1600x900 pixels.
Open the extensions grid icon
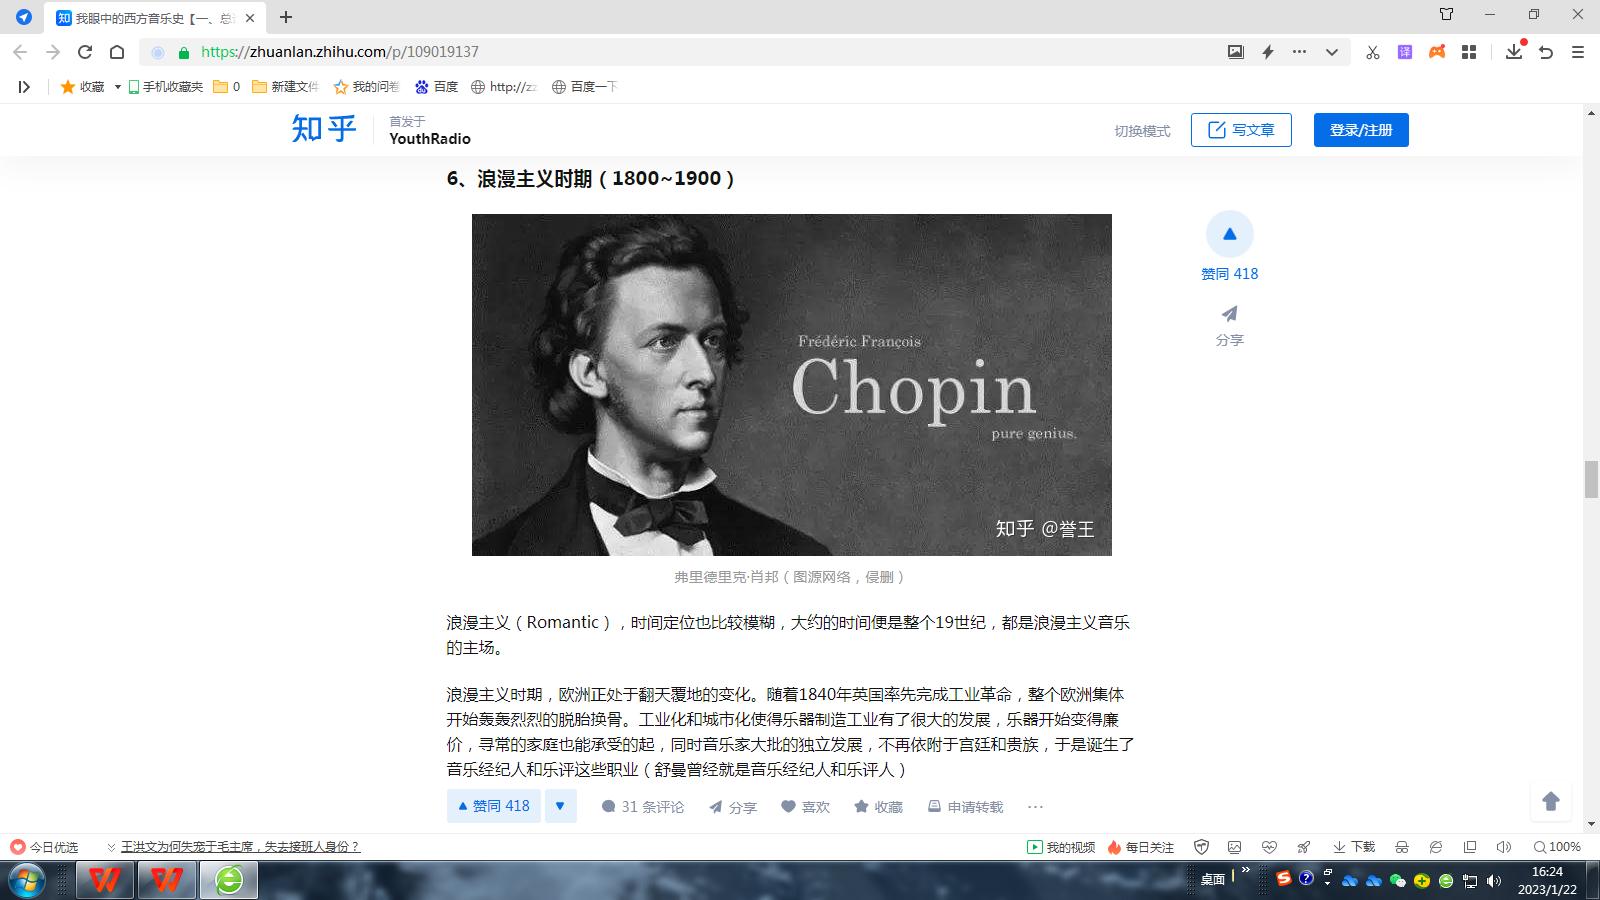1469,52
